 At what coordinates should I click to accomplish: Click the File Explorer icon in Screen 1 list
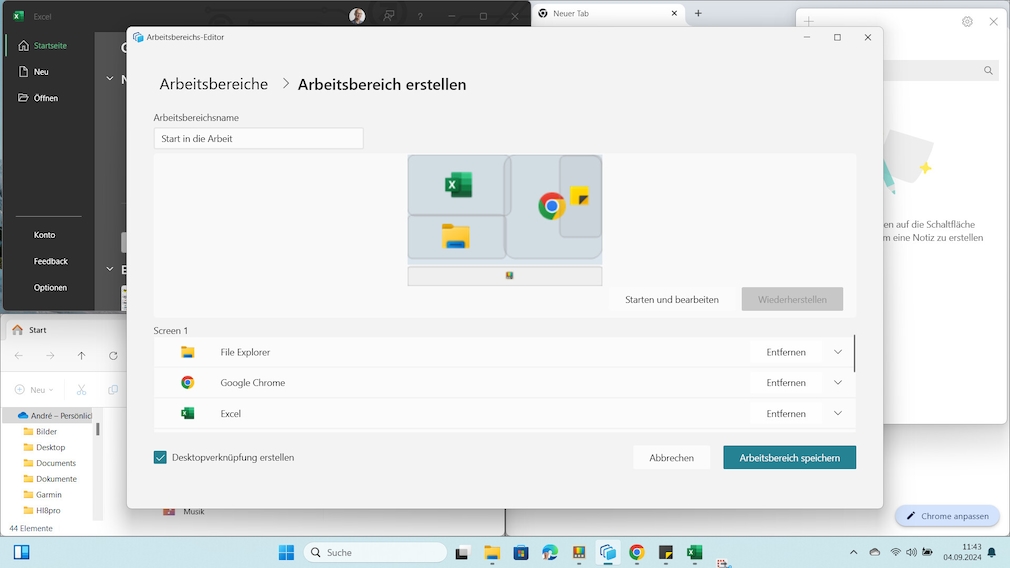187,352
